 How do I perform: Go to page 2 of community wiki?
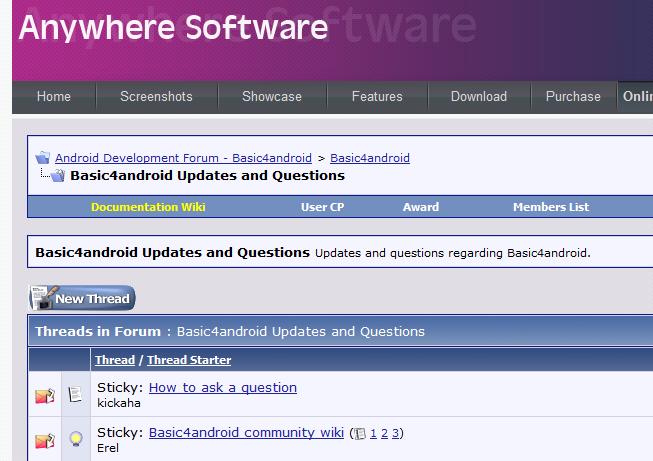coord(384,434)
